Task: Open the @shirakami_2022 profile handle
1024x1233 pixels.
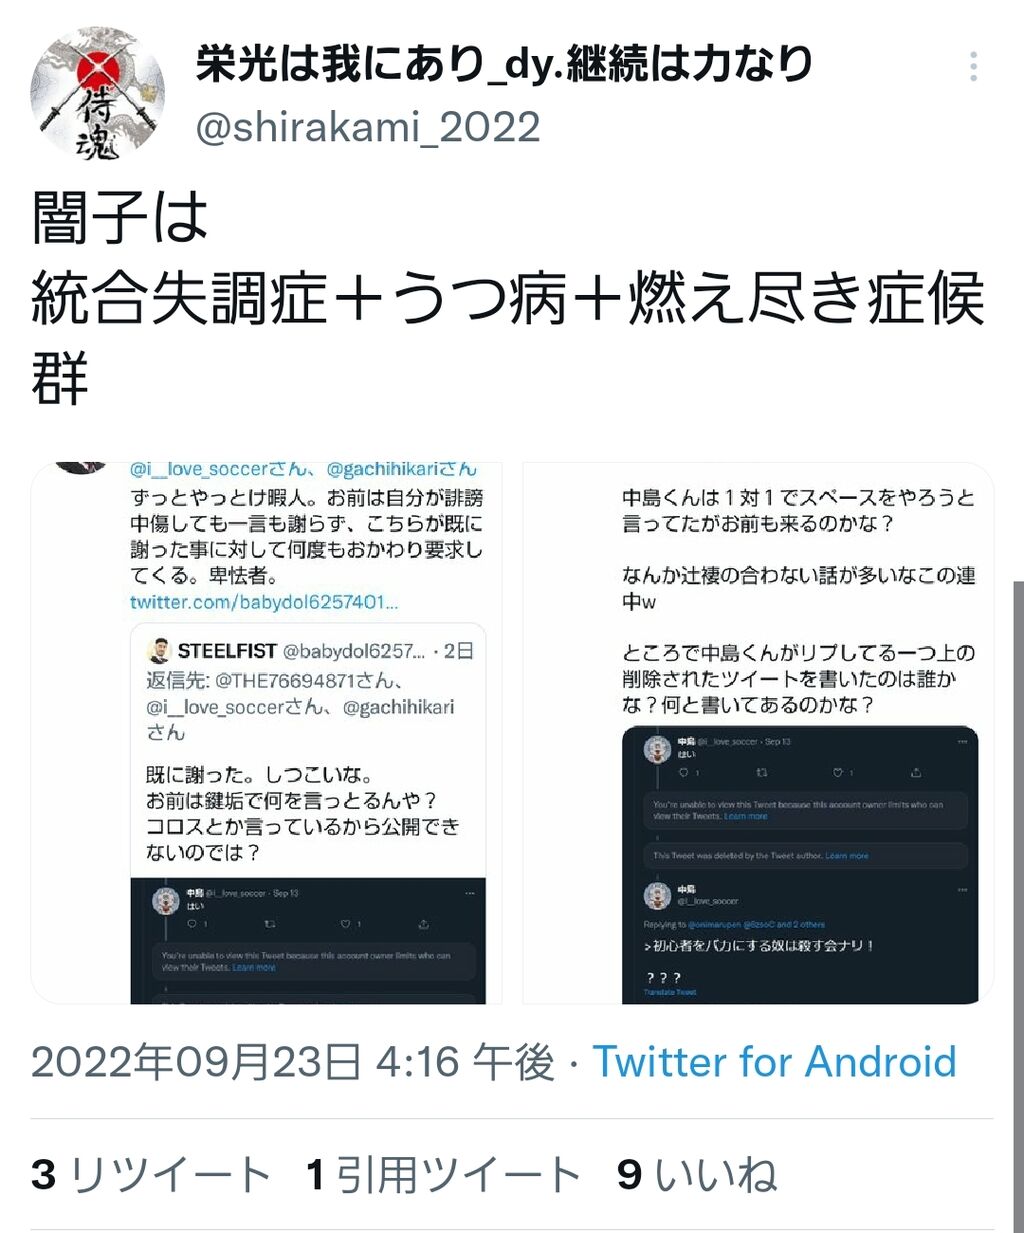Action: [368, 127]
